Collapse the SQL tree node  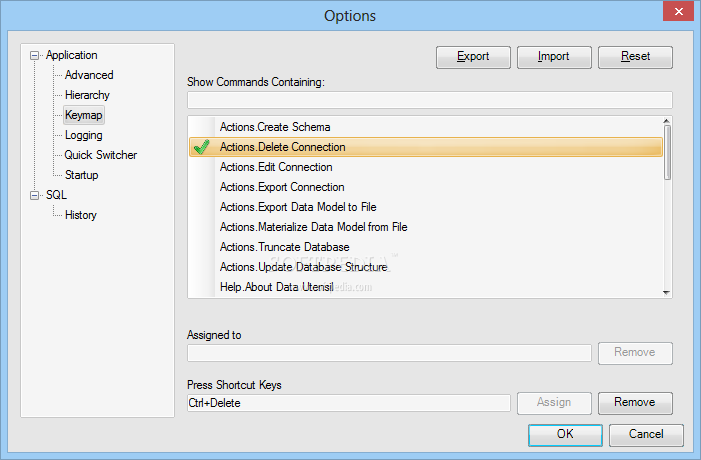[35, 196]
